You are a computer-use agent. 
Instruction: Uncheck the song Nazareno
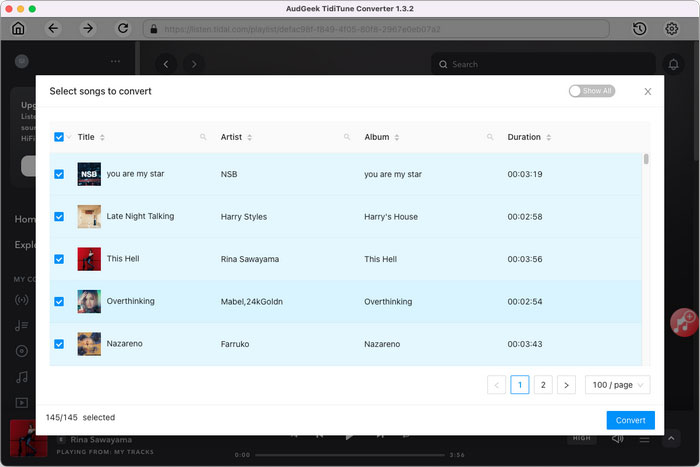coord(59,344)
